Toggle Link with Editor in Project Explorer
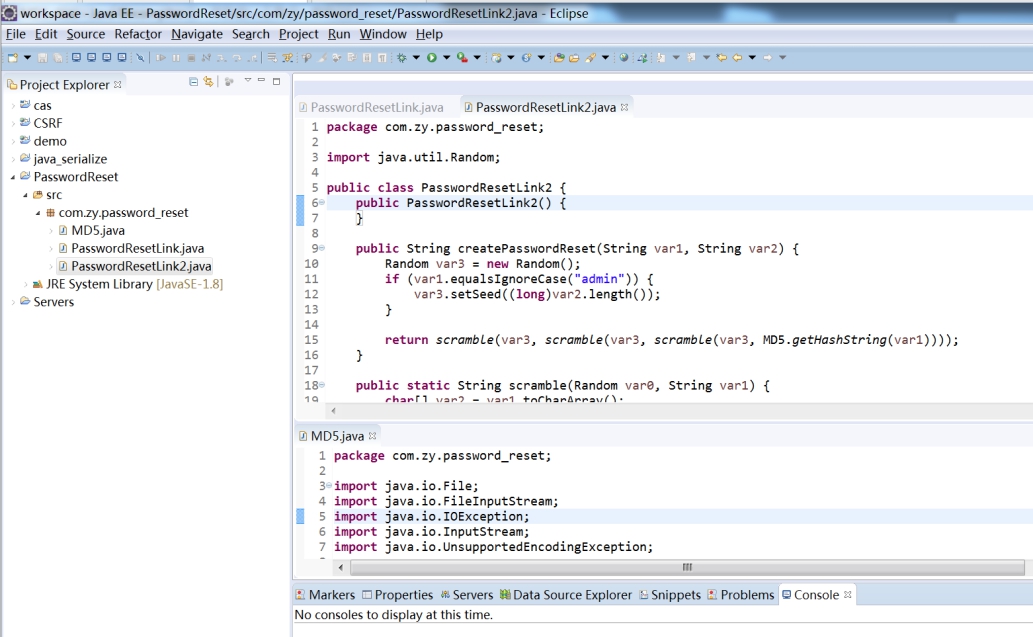The image size is (1033, 637). [x=209, y=82]
